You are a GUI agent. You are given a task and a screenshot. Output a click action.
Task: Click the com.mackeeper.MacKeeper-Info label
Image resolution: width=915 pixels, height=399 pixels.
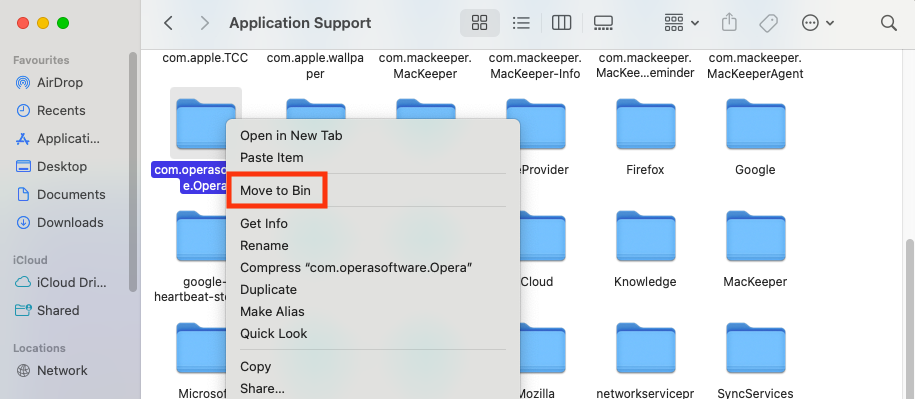535,66
